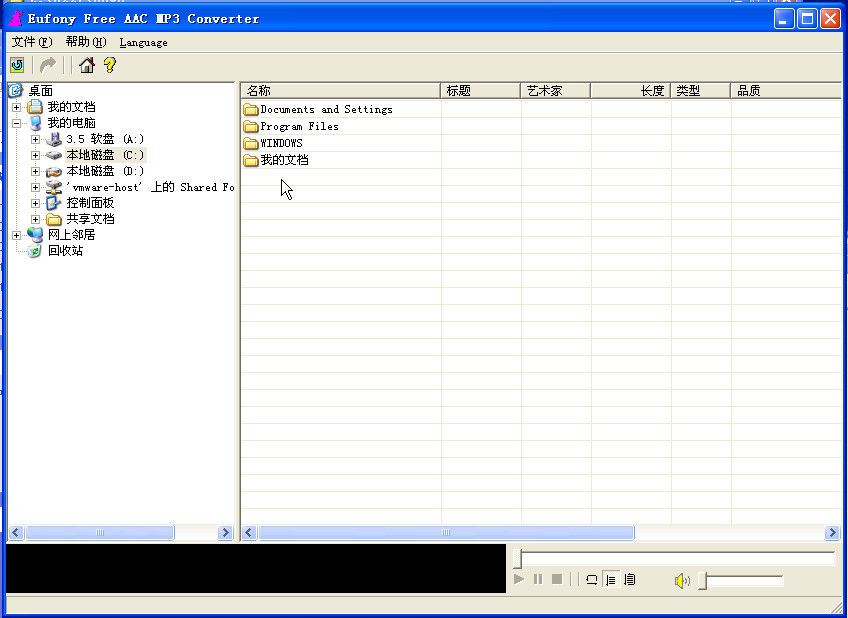Sort by the 类型 column header

[x=700, y=91]
